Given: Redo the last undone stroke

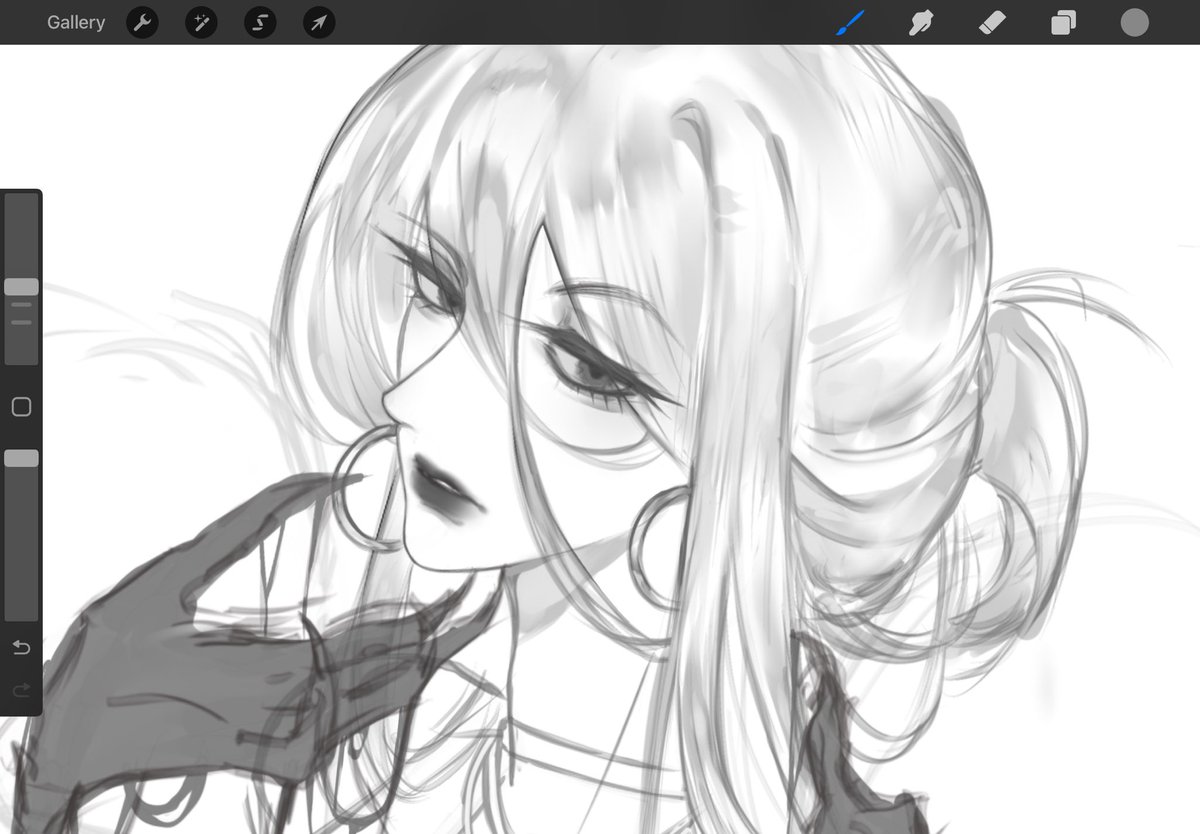Looking at the screenshot, I should pos(21,690).
